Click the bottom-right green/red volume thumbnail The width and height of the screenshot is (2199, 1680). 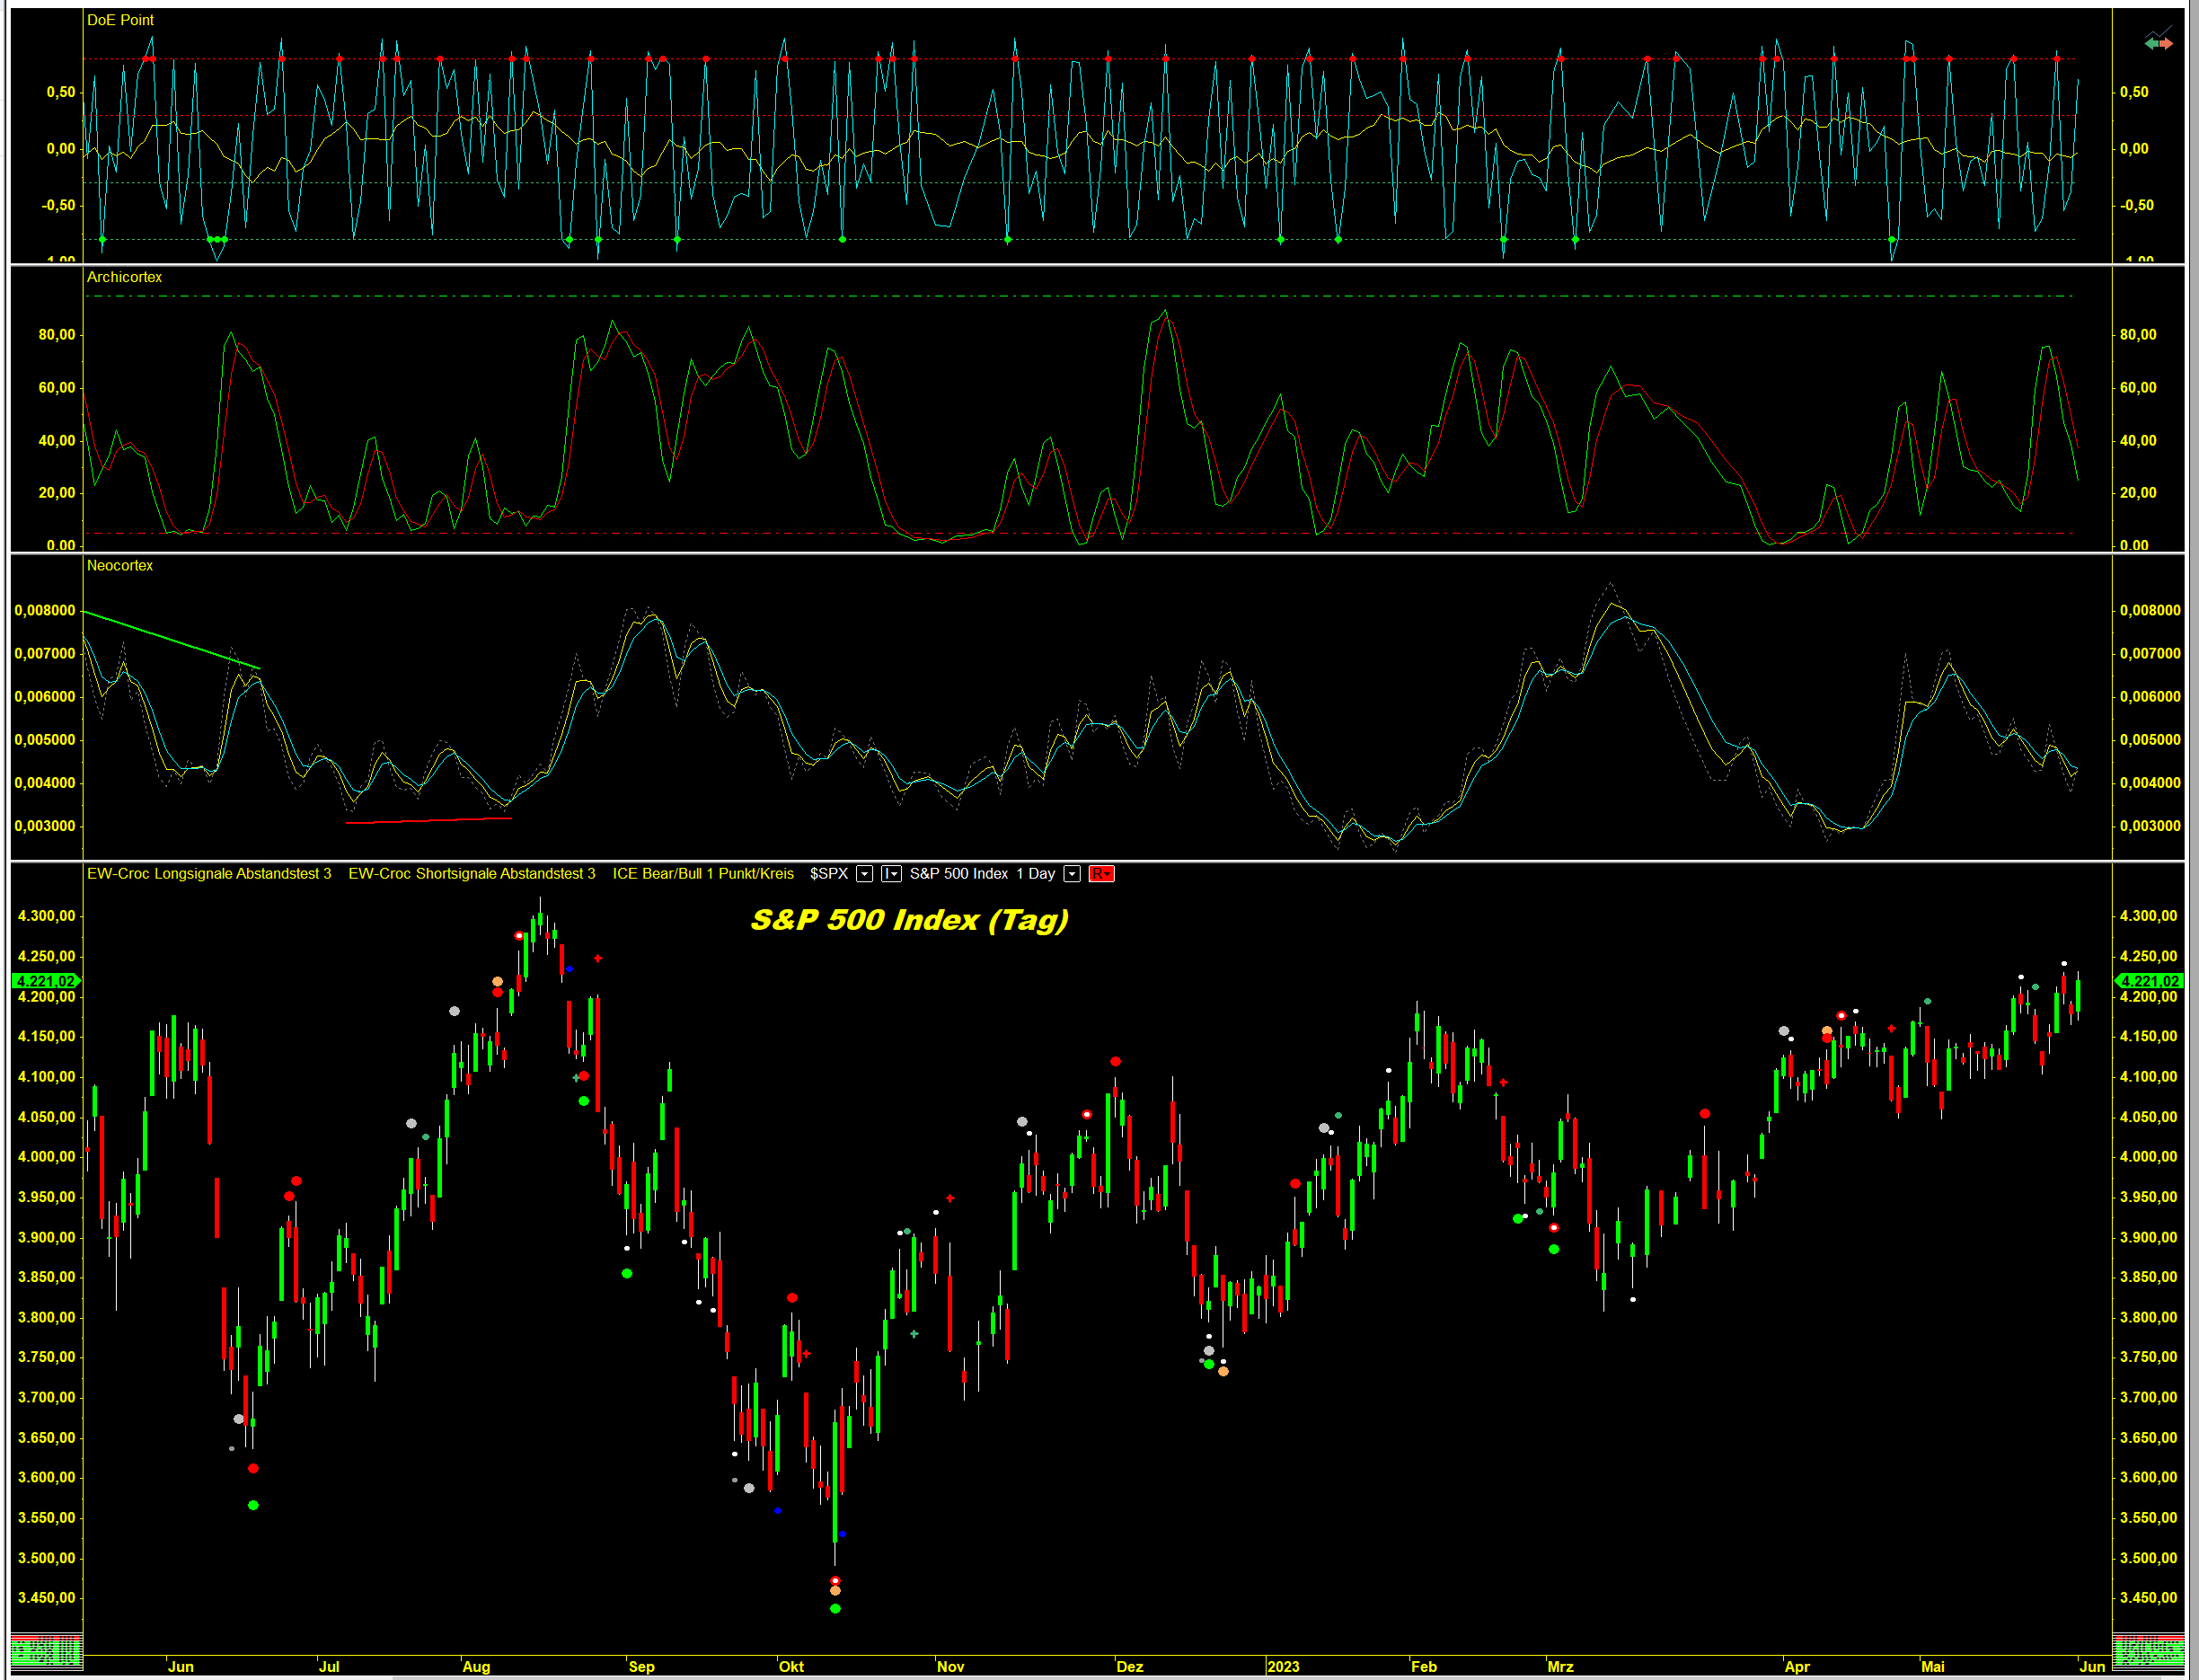click(2147, 1650)
